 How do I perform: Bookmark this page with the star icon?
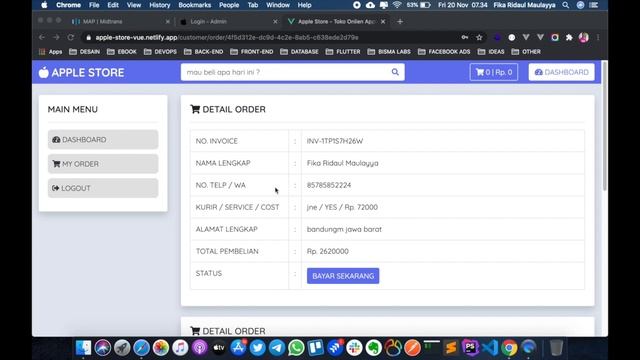479,38
